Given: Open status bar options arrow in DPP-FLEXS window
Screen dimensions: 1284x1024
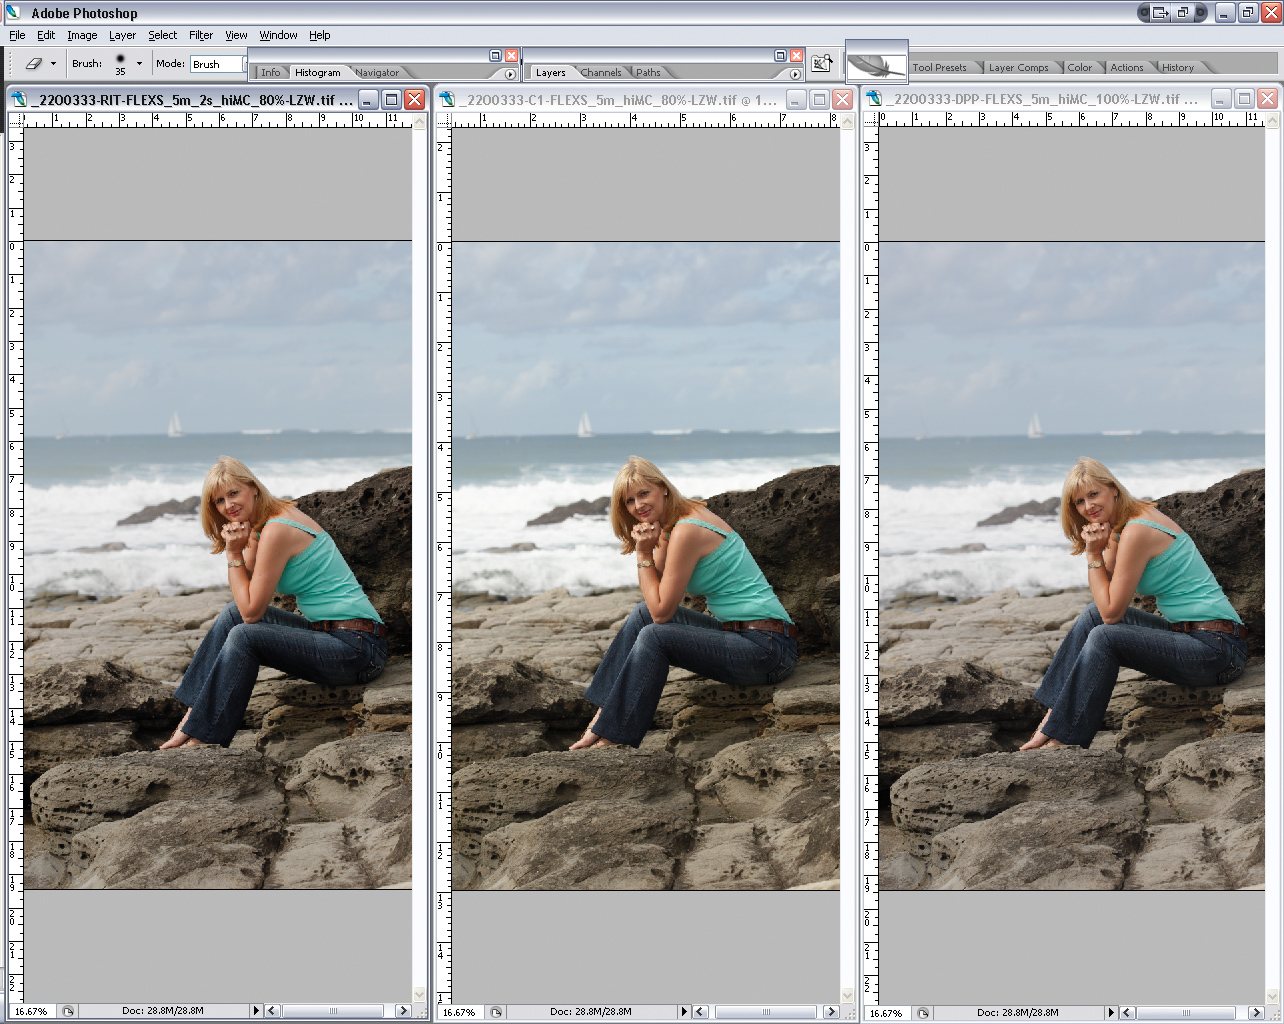Looking at the screenshot, I should click(x=1112, y=1012).
